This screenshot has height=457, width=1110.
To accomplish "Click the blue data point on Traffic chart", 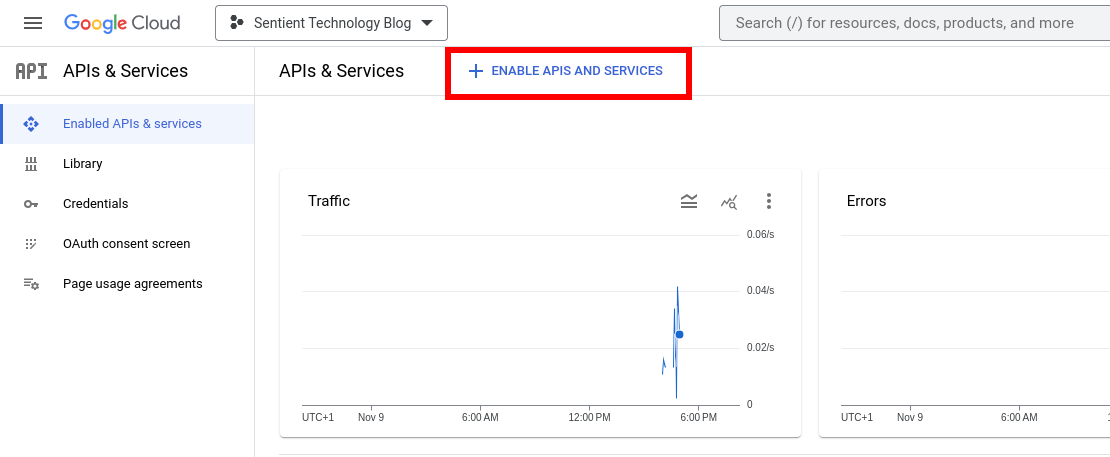I will 680,334.
